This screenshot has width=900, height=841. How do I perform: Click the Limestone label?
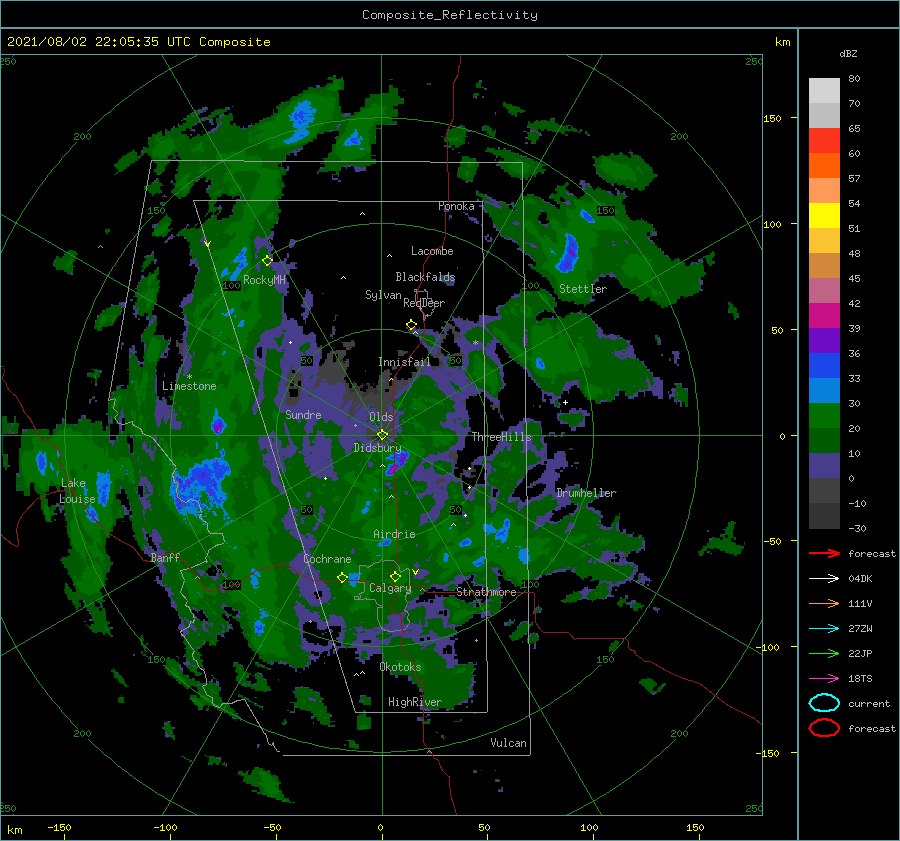pos(189,386)
